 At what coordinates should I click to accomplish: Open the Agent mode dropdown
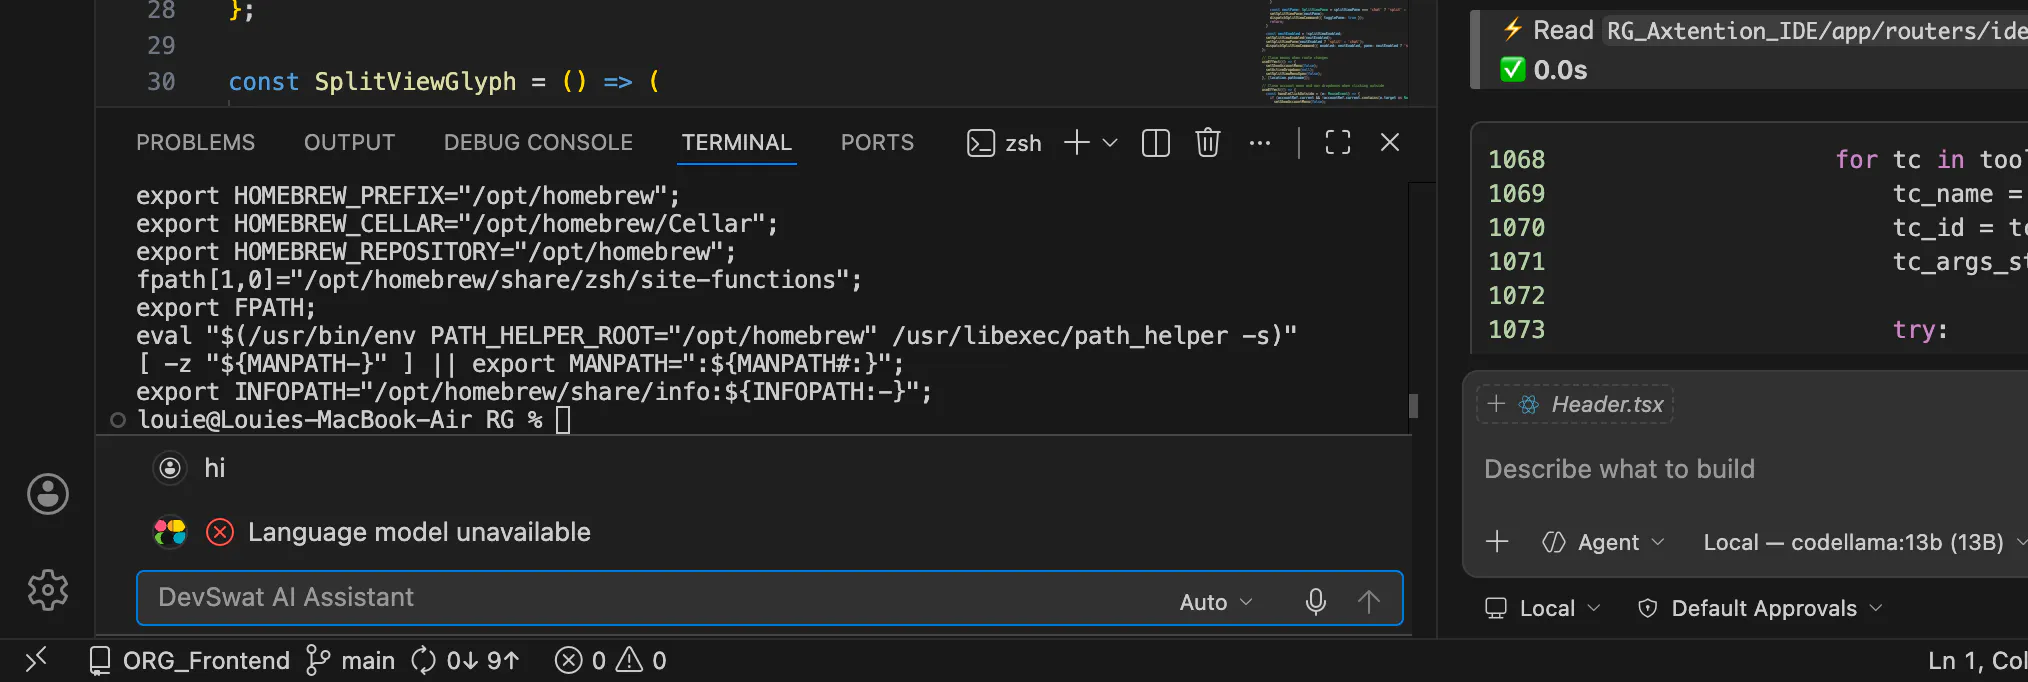(1604, 542)
